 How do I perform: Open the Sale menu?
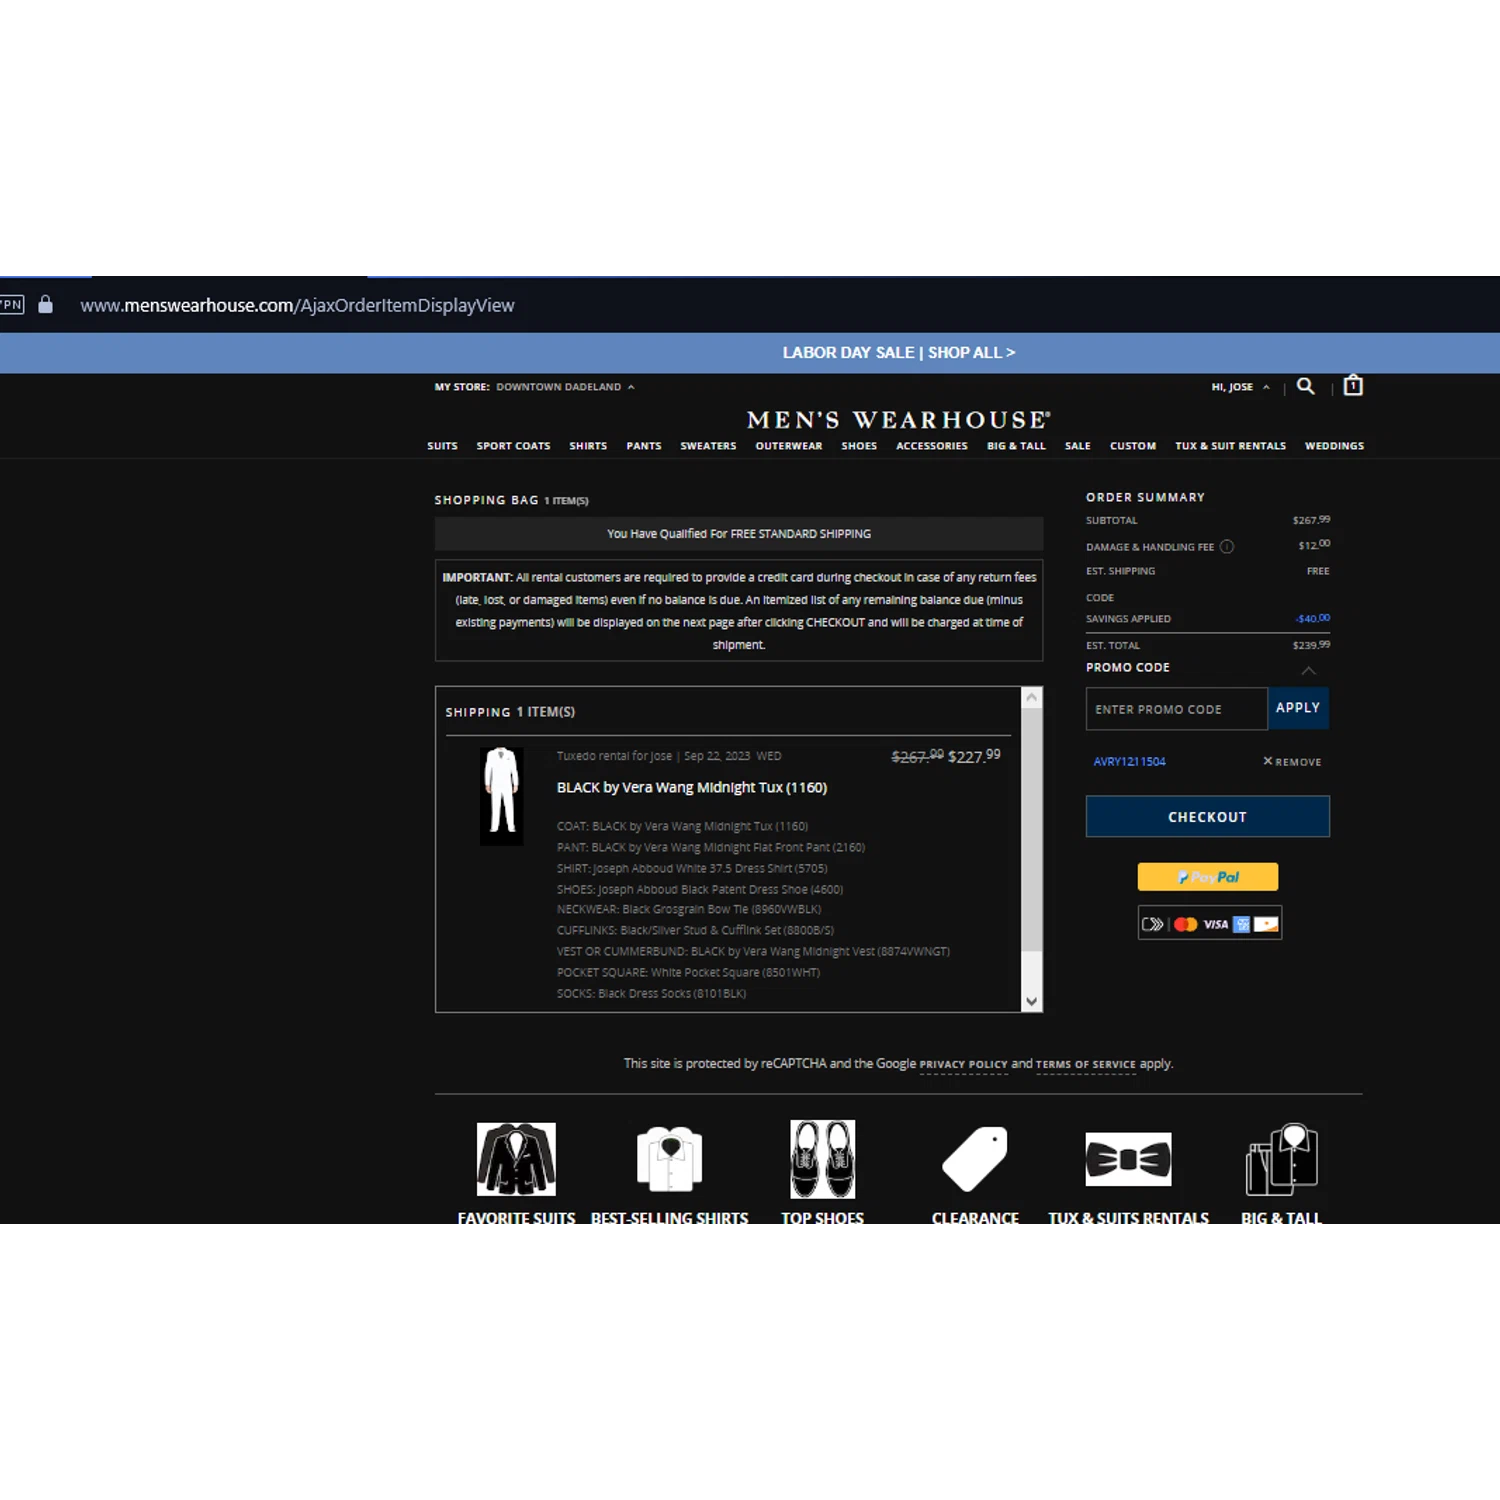1078,446
